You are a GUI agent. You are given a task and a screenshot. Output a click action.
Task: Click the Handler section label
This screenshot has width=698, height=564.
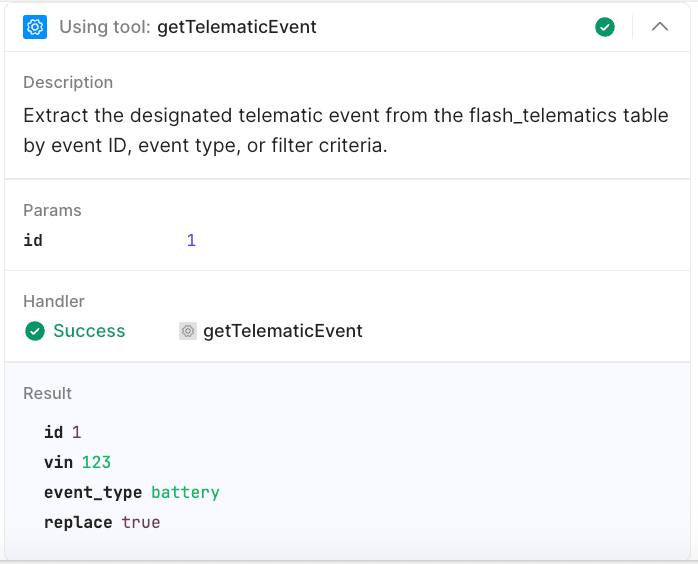(x=54, y=301)
